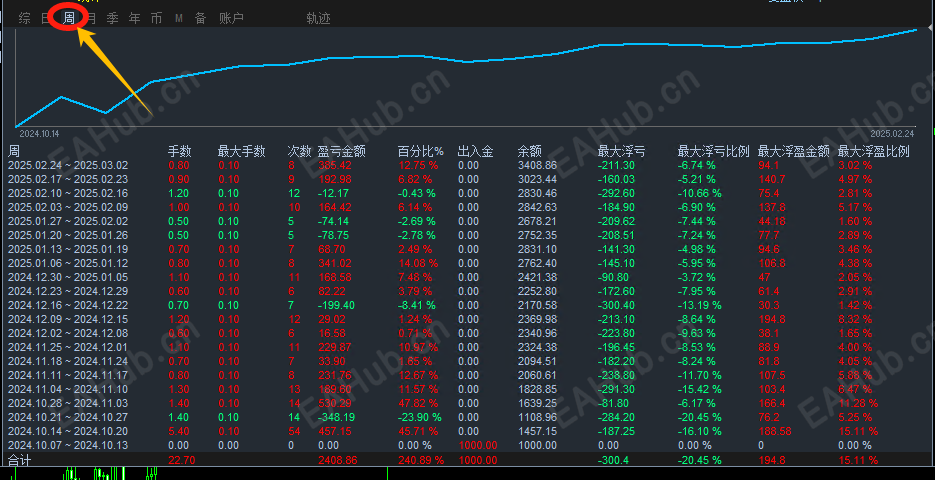Select the M tab
The height and width of the screenshot is (480, 935).
[179, 18]
